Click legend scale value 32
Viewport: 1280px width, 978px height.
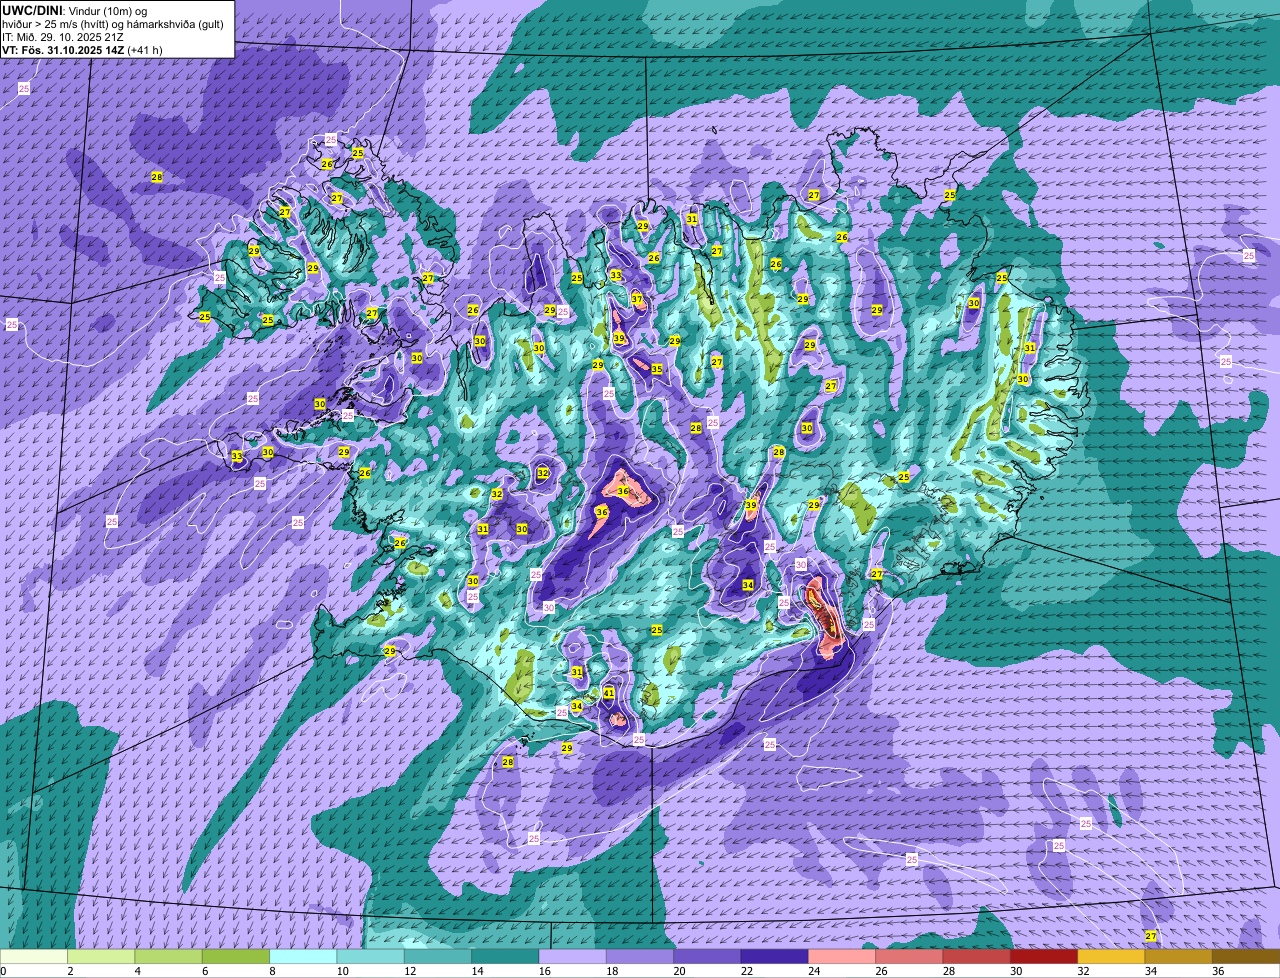click(x=1083, y=971)
